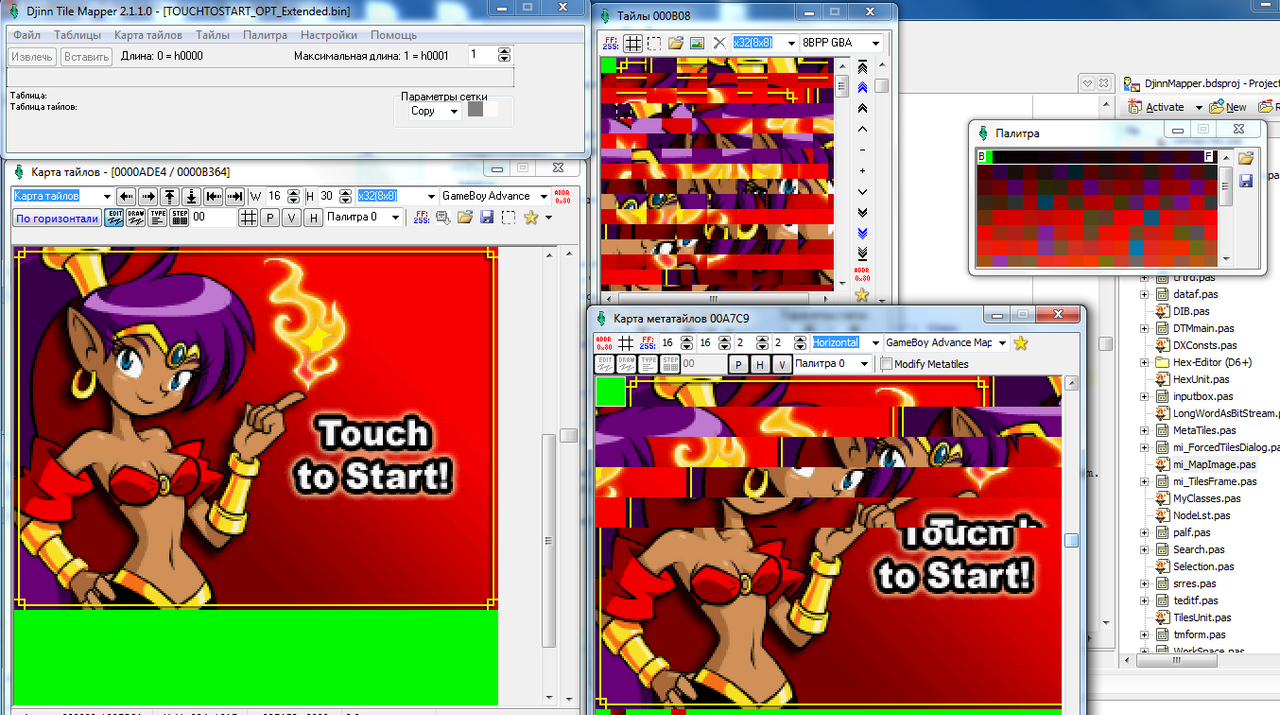Click the minus icon in Тайлы navigation column
Screen dimensions: 1280x715
pos(862,150)
